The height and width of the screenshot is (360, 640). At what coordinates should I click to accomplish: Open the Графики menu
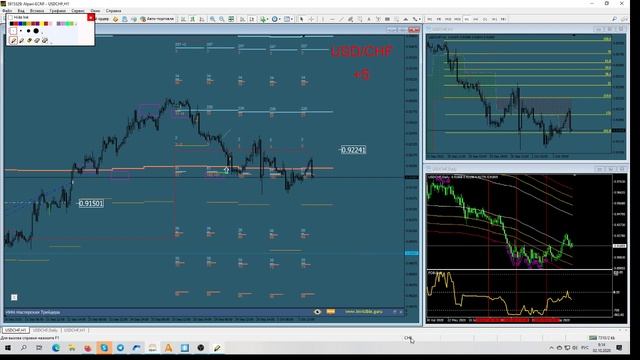[57, 11]
